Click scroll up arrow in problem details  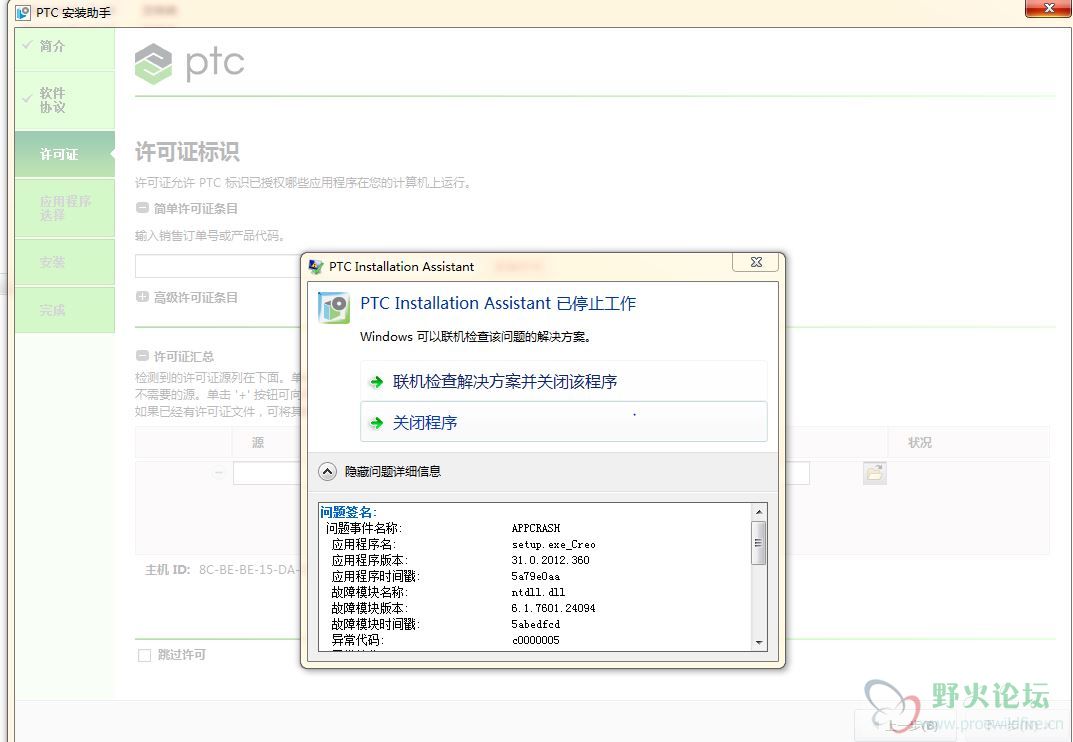pyautogui.click(x=758, y=512)
